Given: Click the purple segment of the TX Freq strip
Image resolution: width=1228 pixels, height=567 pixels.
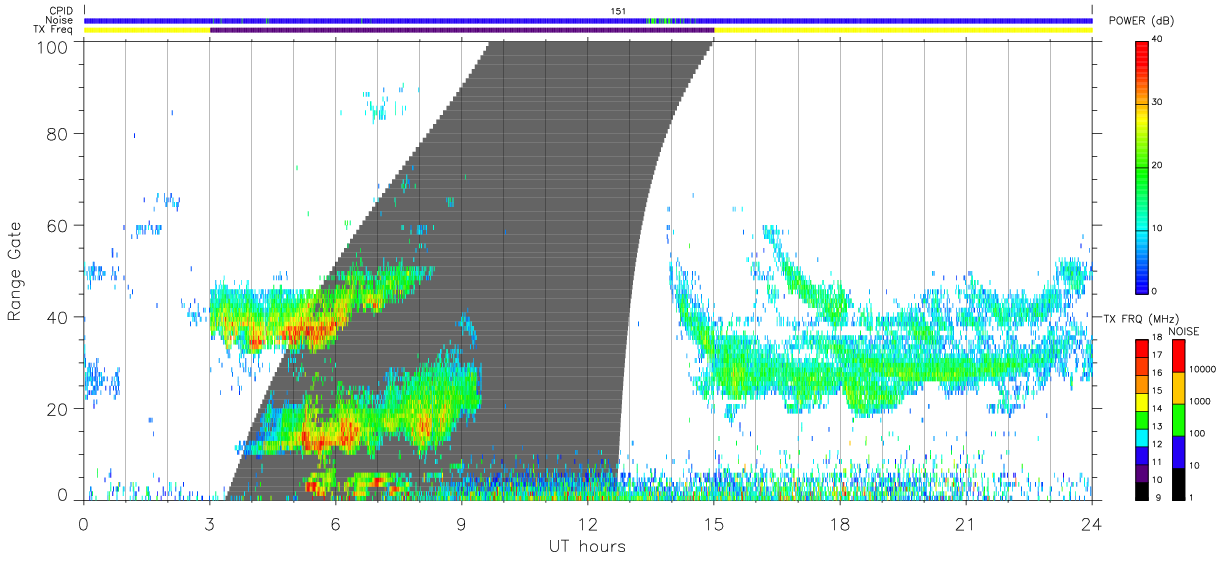Looking at the screenshot, I should (462, 30).
